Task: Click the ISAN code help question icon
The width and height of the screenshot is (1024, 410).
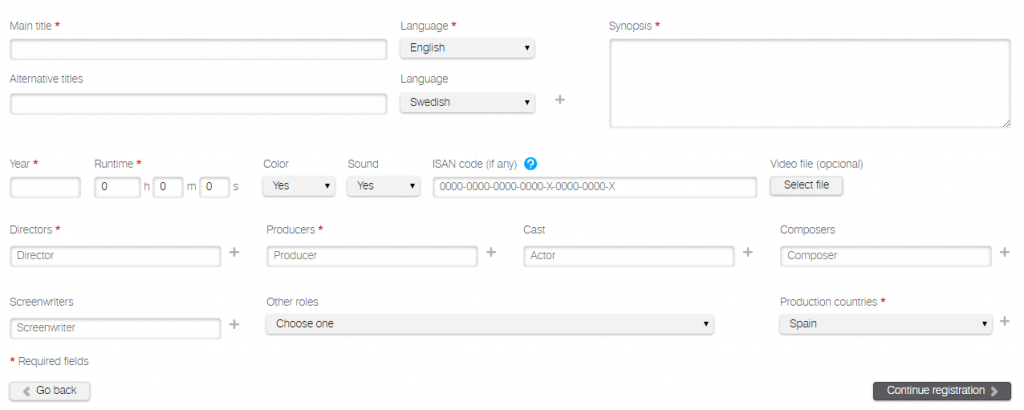Action: pyautogui.click(x=531, y=164)
